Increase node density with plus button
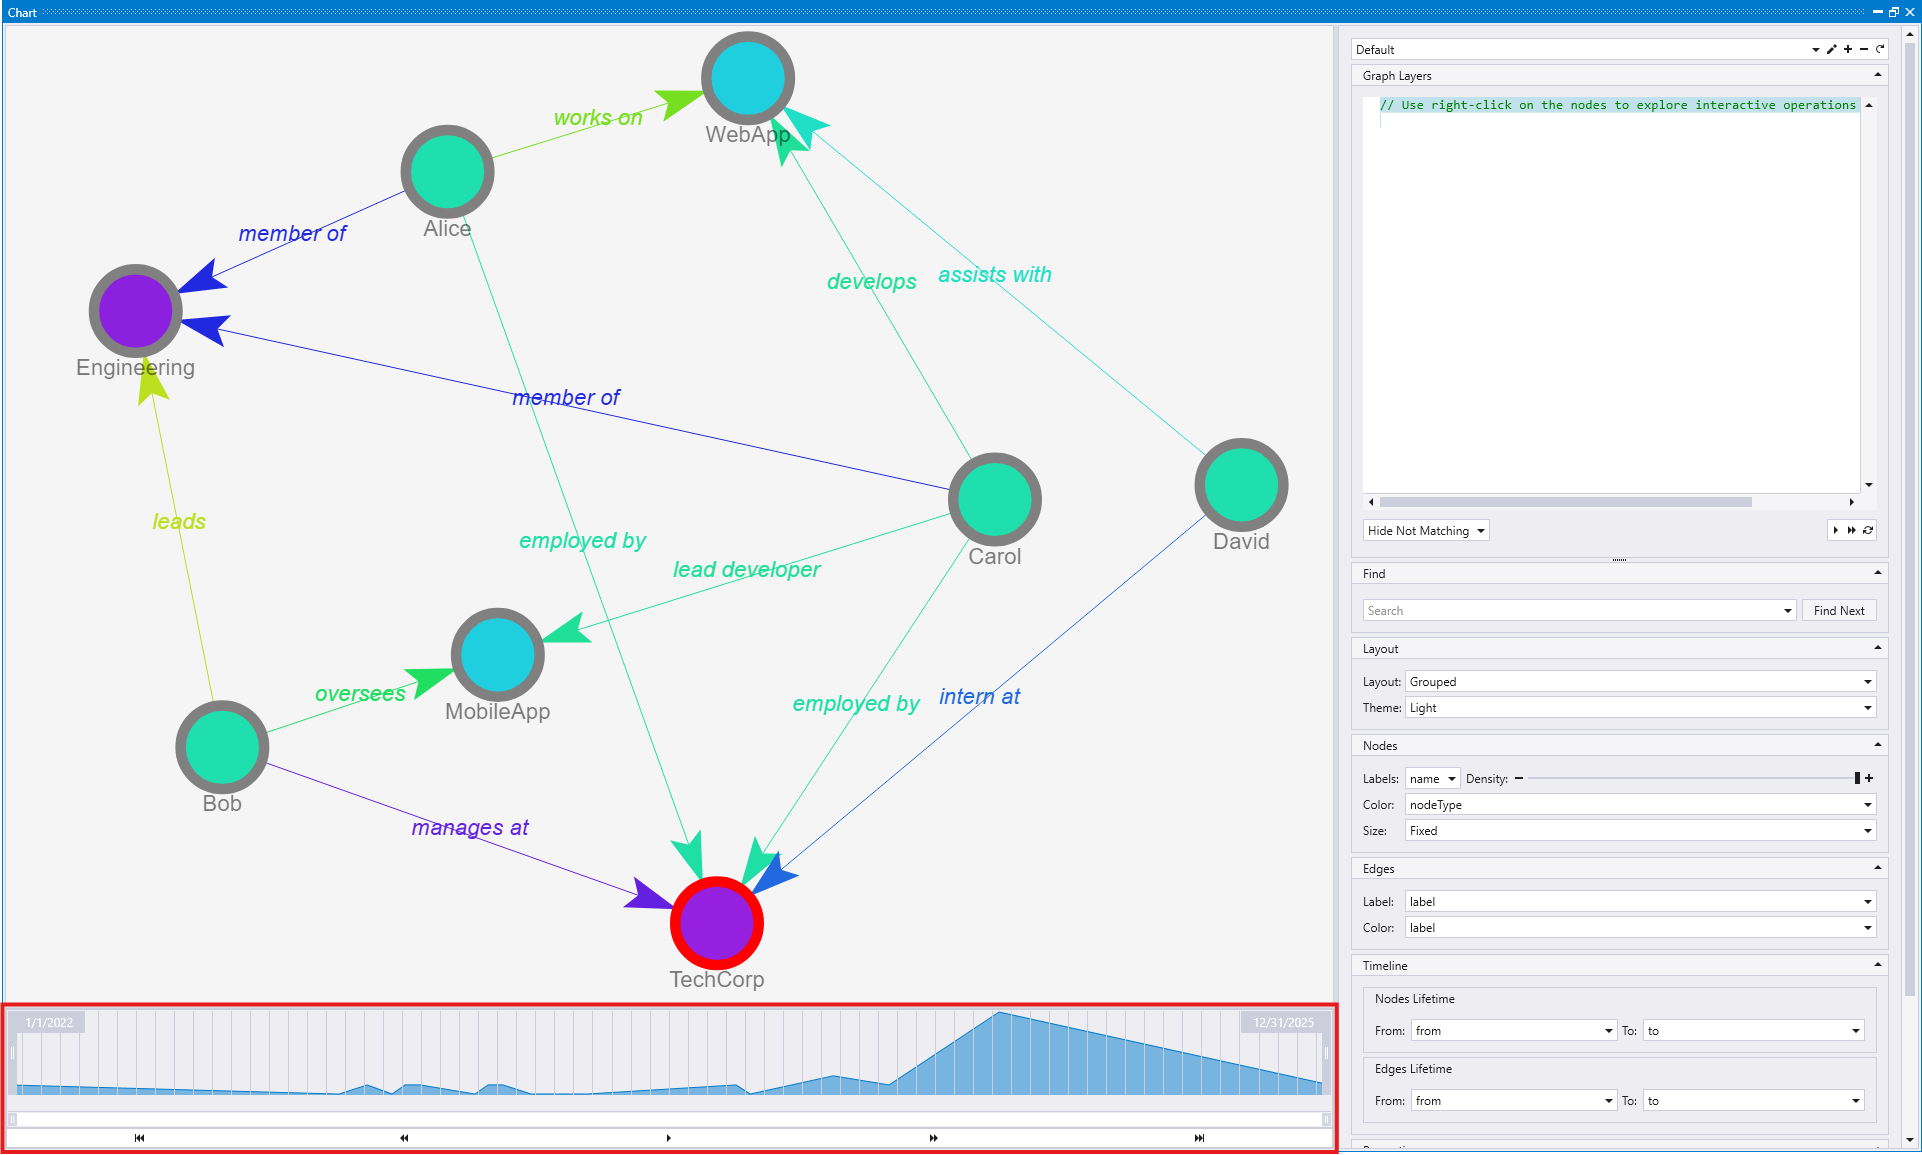 click(1869, 778)
